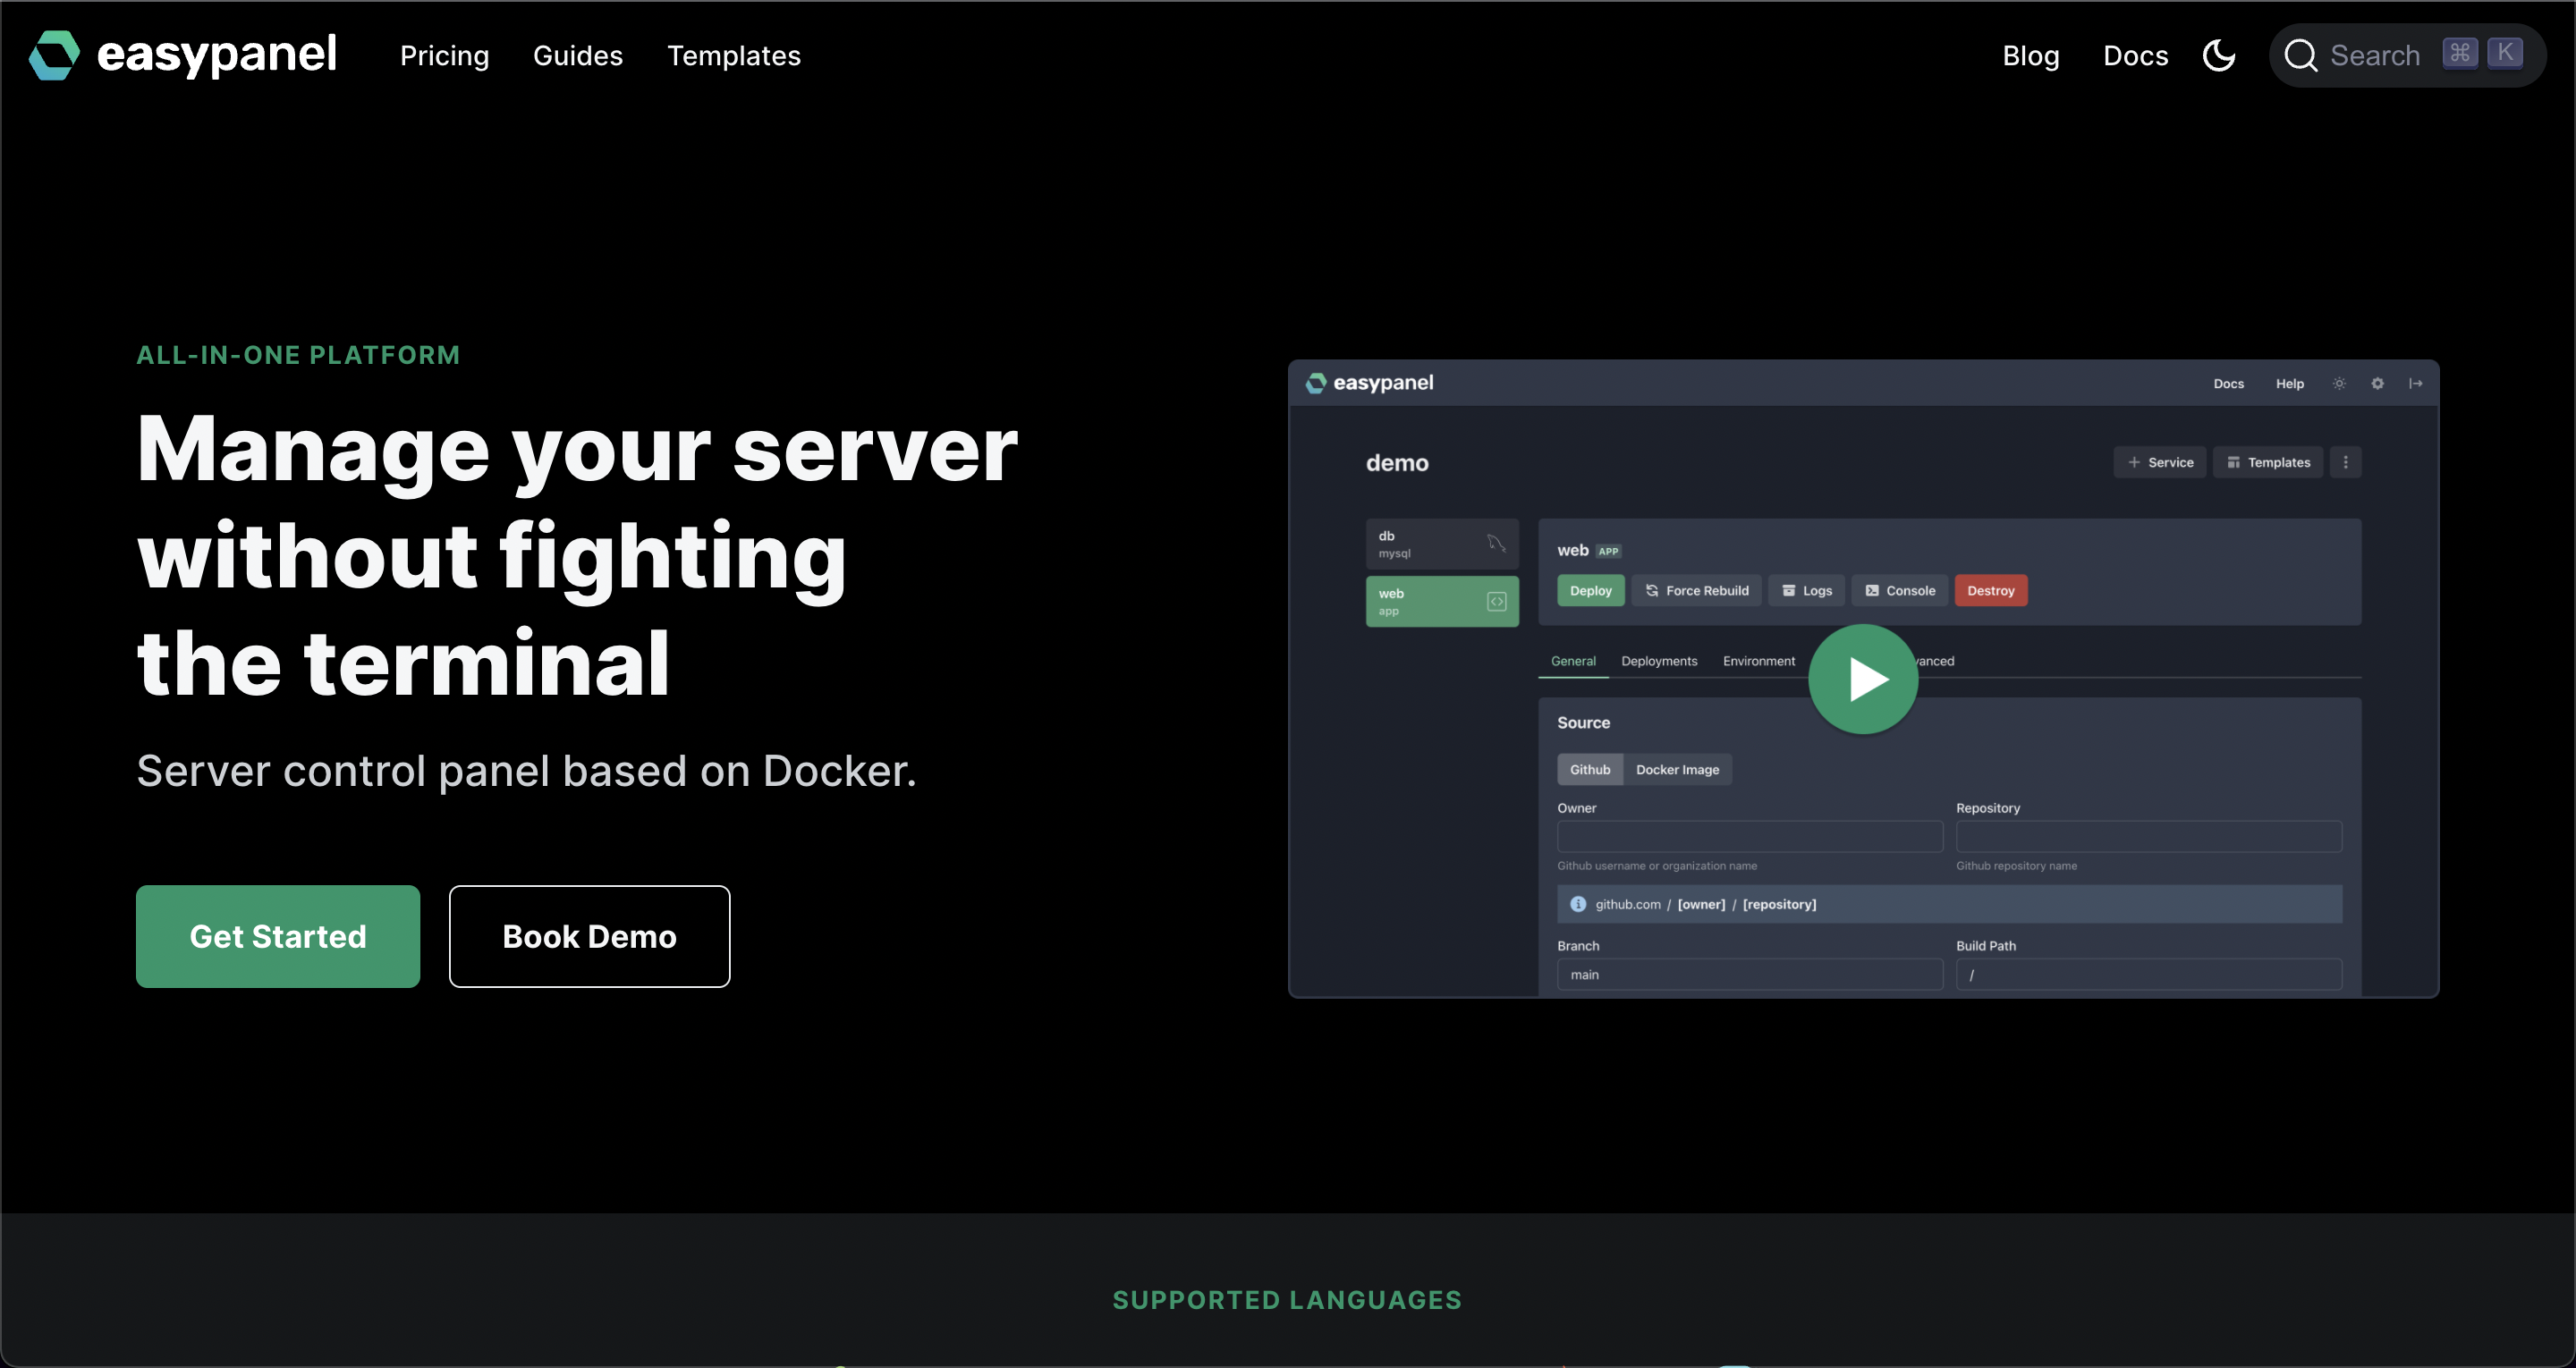The height and width of the screenshot is (1368, 2576).
Task: Select the web app service in demo preview
Action: coord(1442,601)
